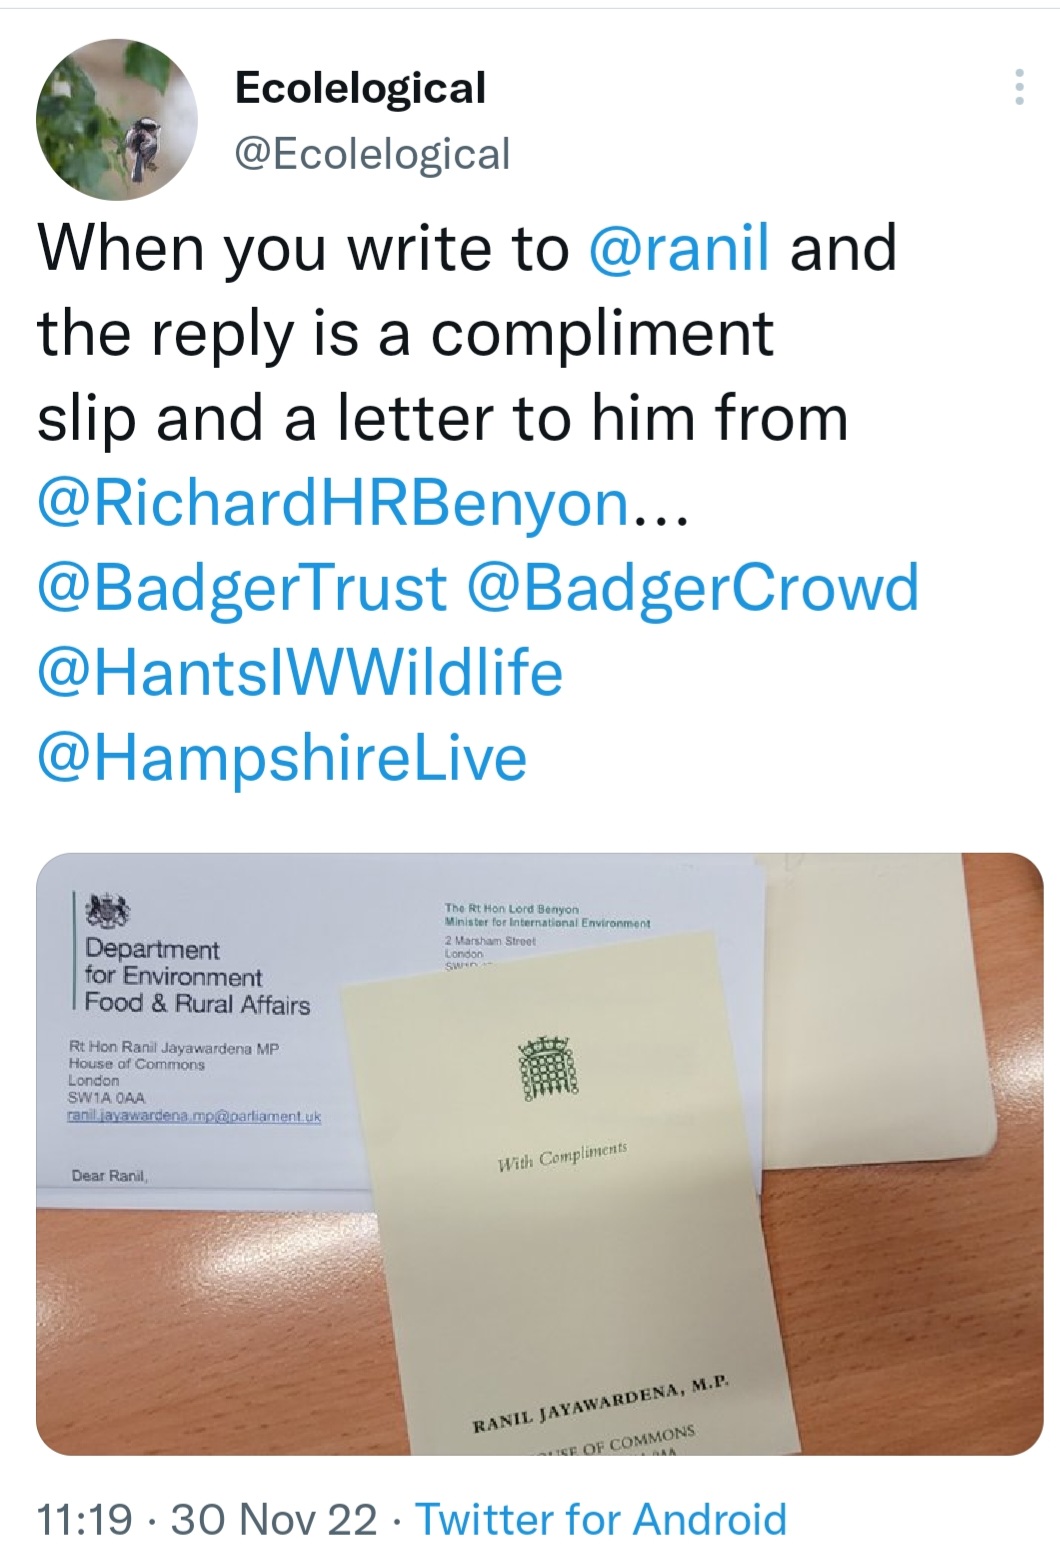Open the Ecolelogical profile avatar
Image resolution: width=1060 pixels, height=1560 pixels.
(117, 120)
